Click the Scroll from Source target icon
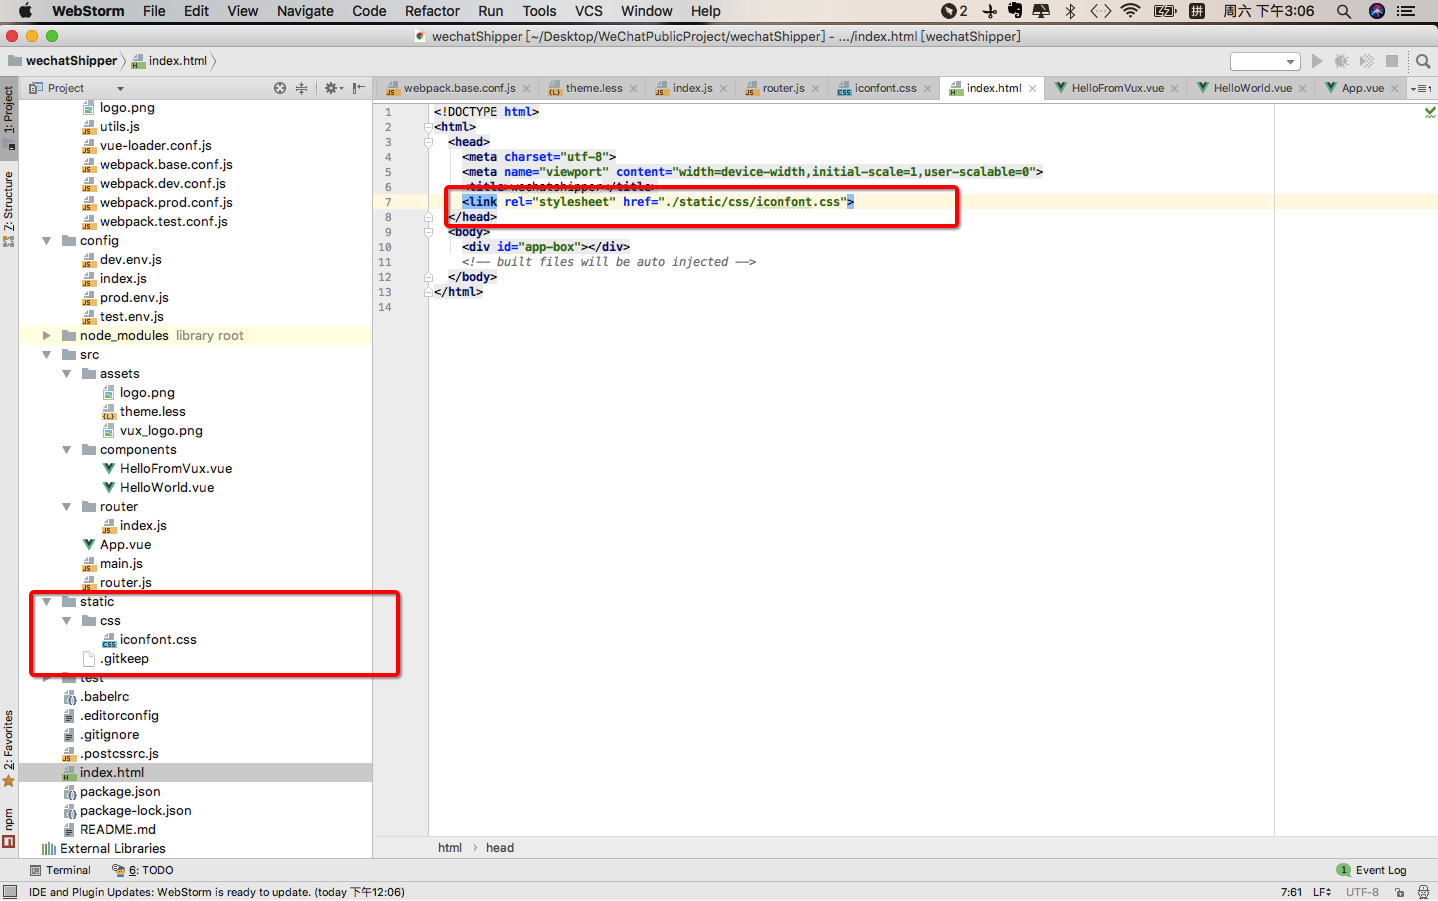Image resolution: width=1438 pixels, height=901 pixels. click(x=280, y=88)
